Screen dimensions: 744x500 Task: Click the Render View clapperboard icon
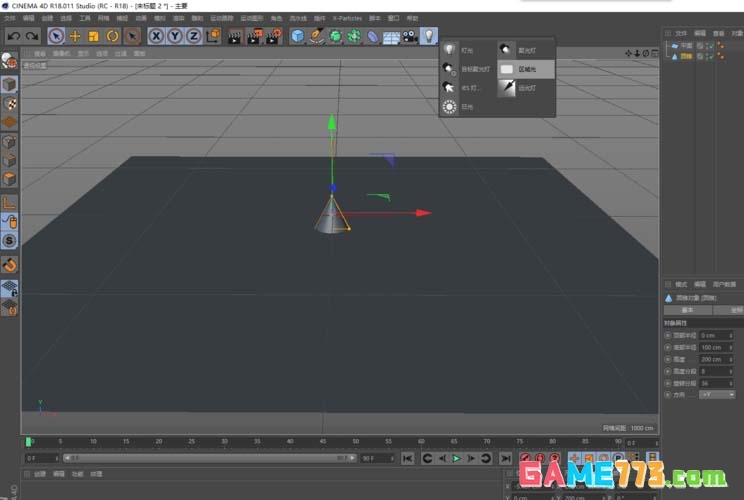234,37
